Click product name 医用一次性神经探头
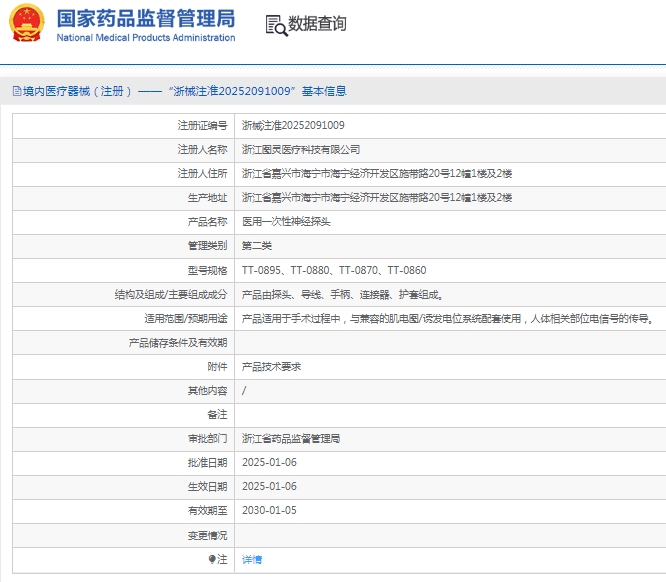 [x=286, y=222]
